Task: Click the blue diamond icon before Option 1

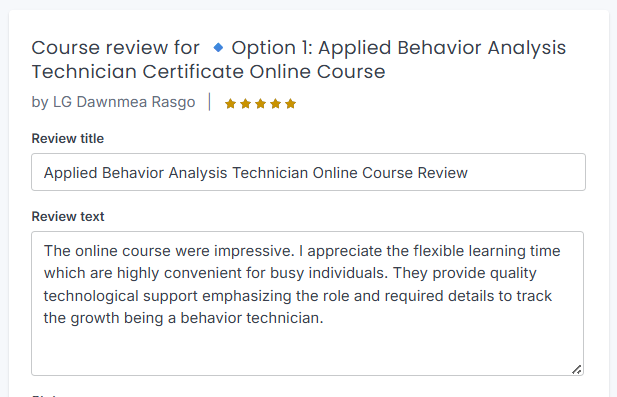Action: click(218, 48)
